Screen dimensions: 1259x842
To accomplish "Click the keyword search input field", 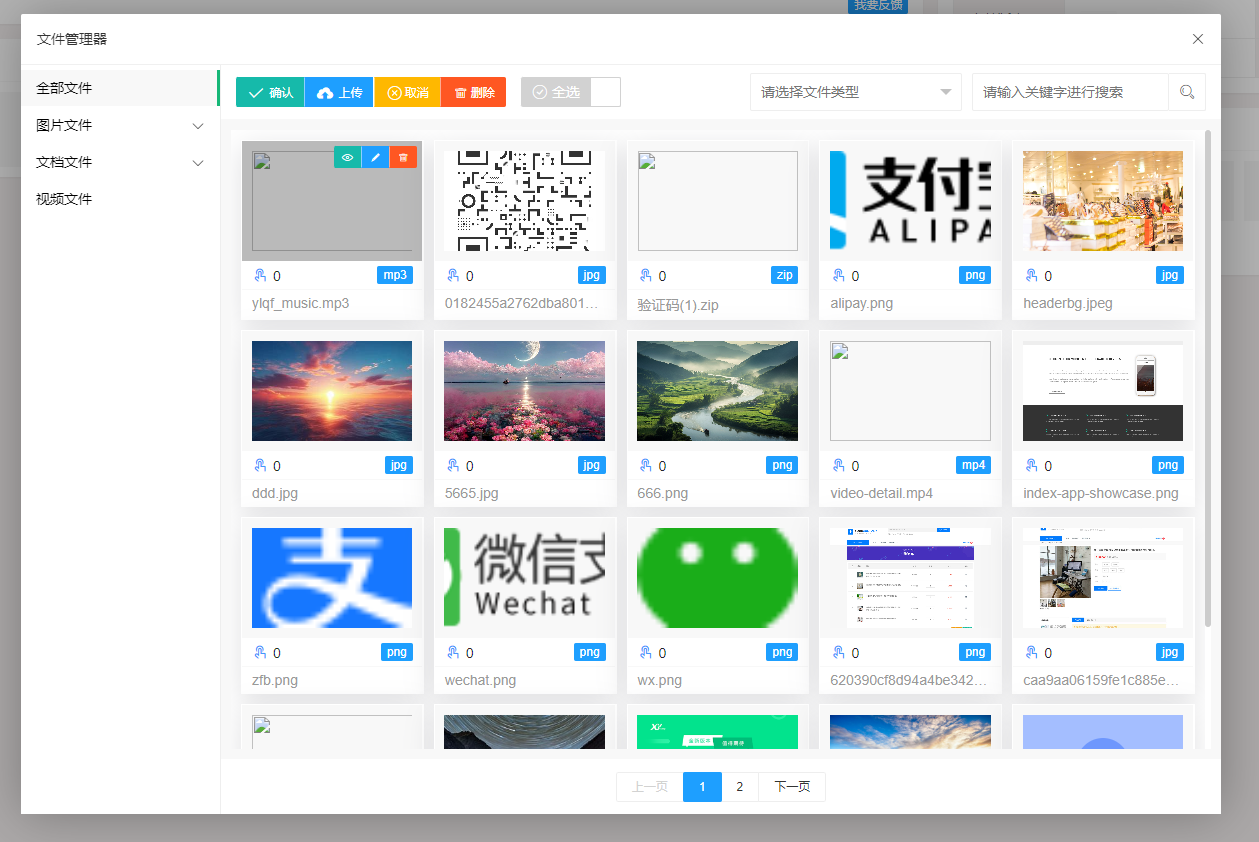I will [x=1070, y=92].
